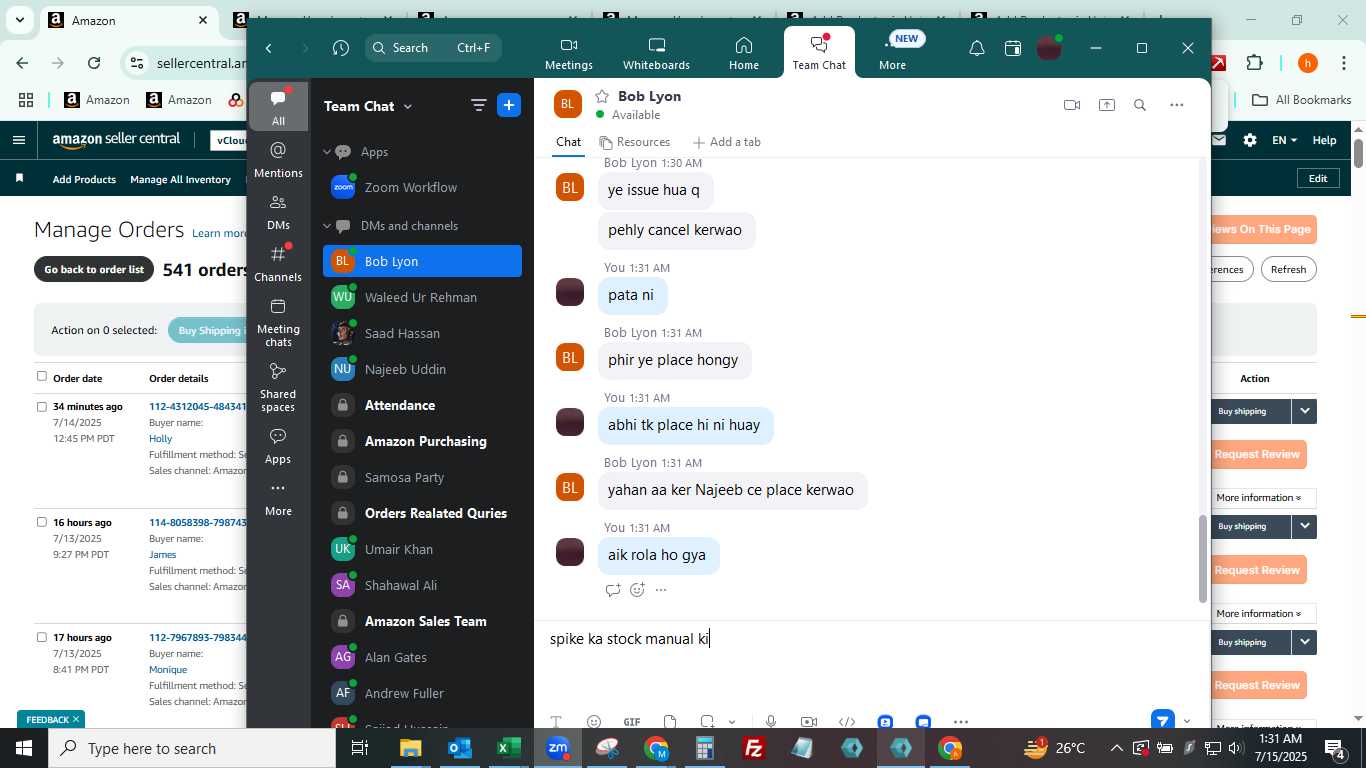Image resolution: width=1366 pixels, height=768 pixels.
Task: Open Apps in Zoom left sidebar
Action: click(x=278, y=446)
